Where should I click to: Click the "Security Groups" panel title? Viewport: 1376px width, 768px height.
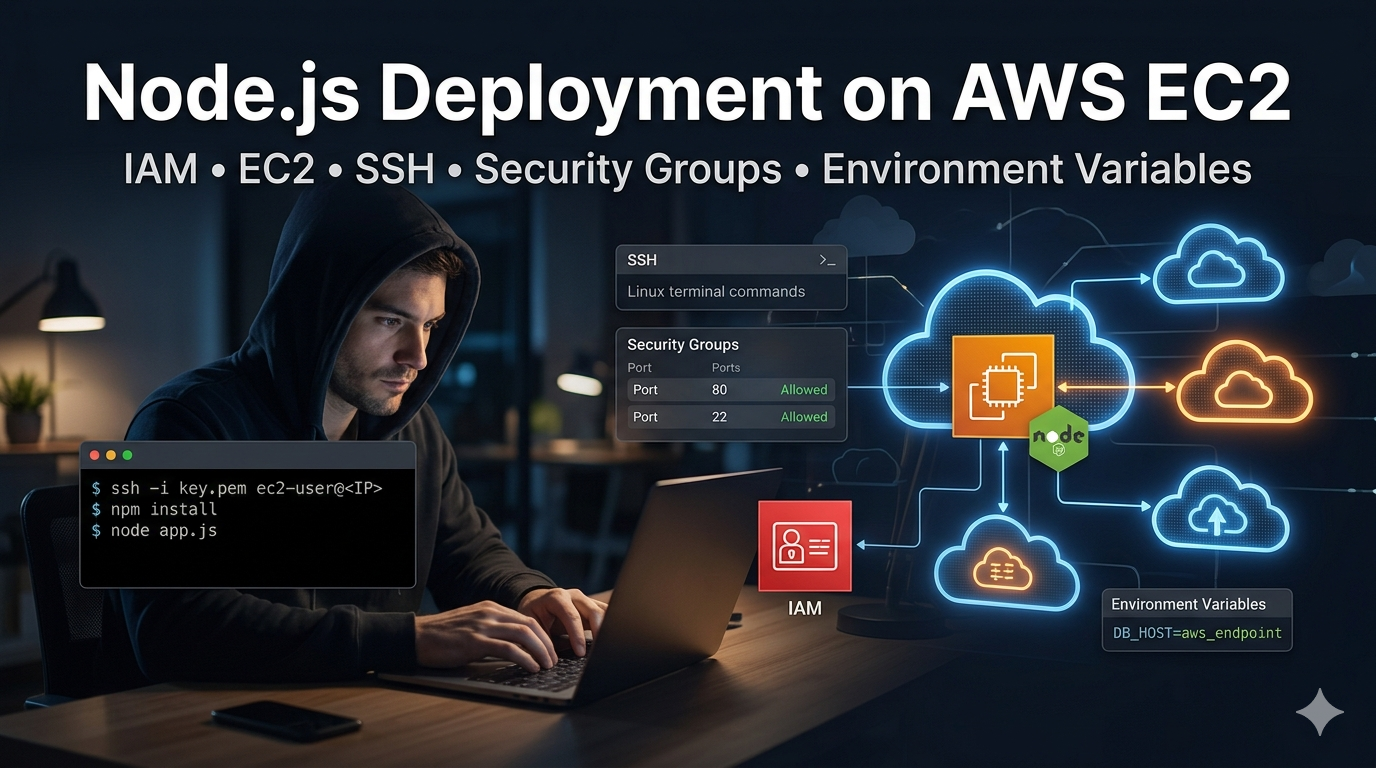click(x=683, y=344)
